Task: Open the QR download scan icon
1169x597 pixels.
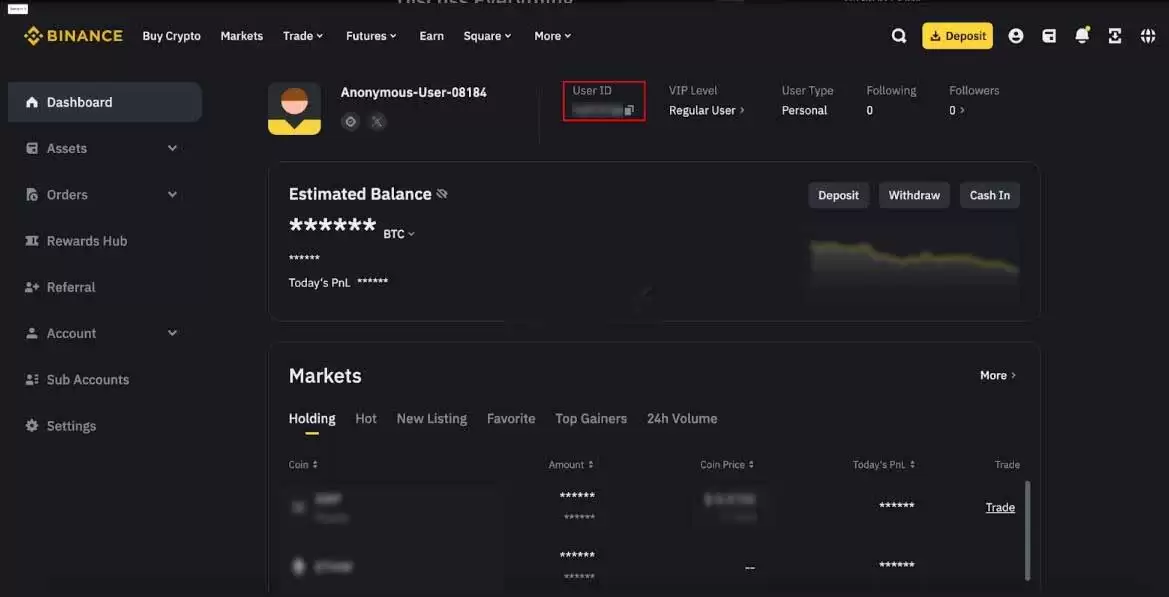Action: (1115, 36)
